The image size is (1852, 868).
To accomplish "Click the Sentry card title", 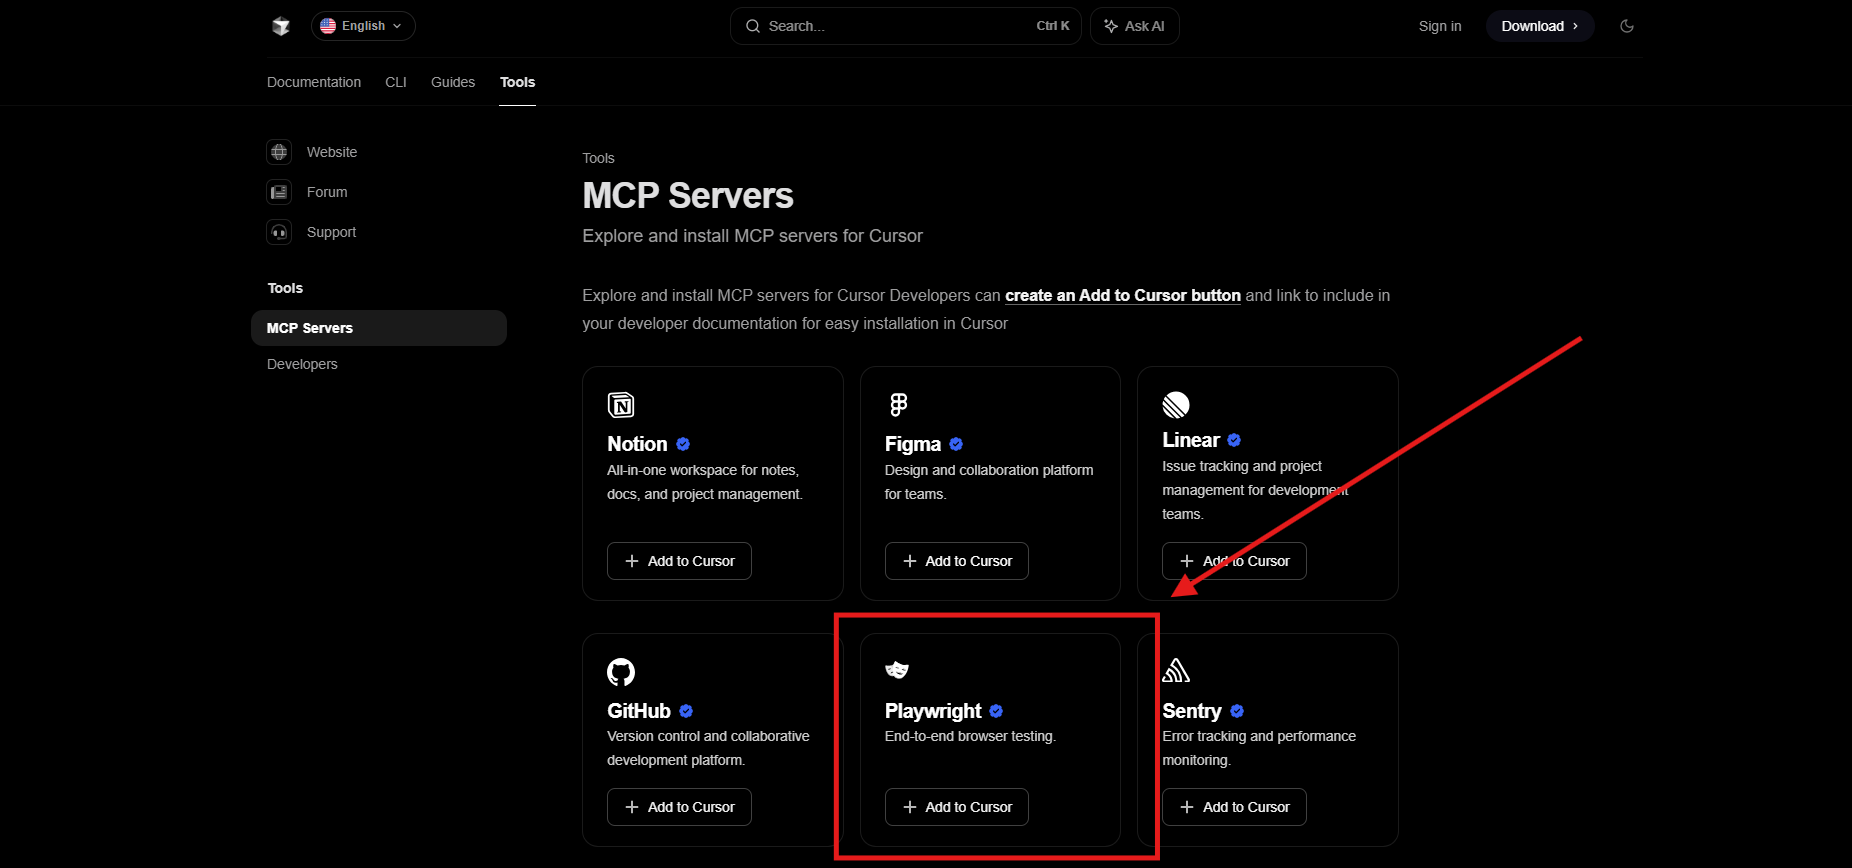I will point(1192,711).
